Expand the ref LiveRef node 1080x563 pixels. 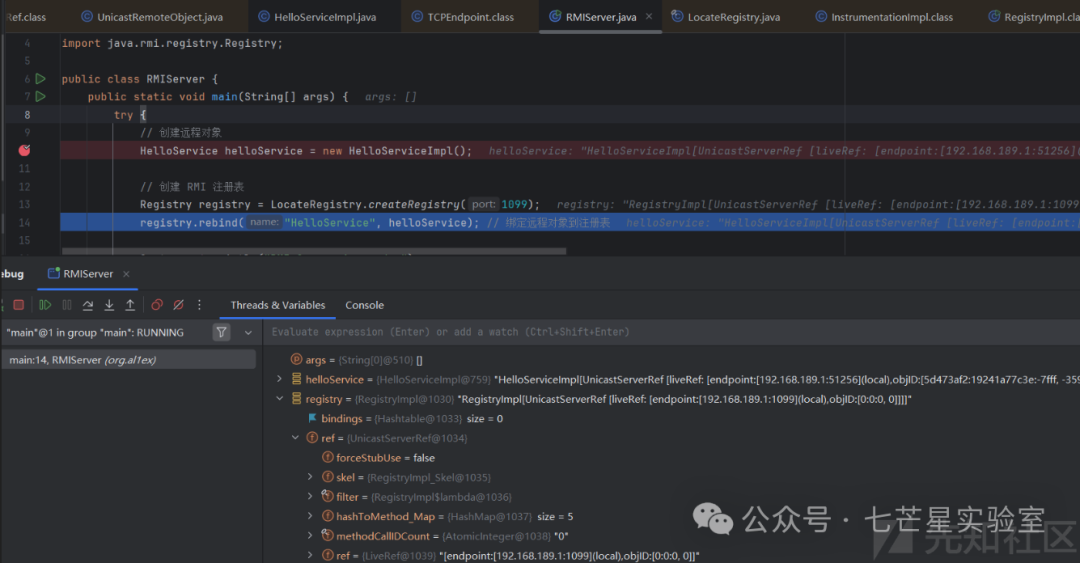tap(310, 555)
